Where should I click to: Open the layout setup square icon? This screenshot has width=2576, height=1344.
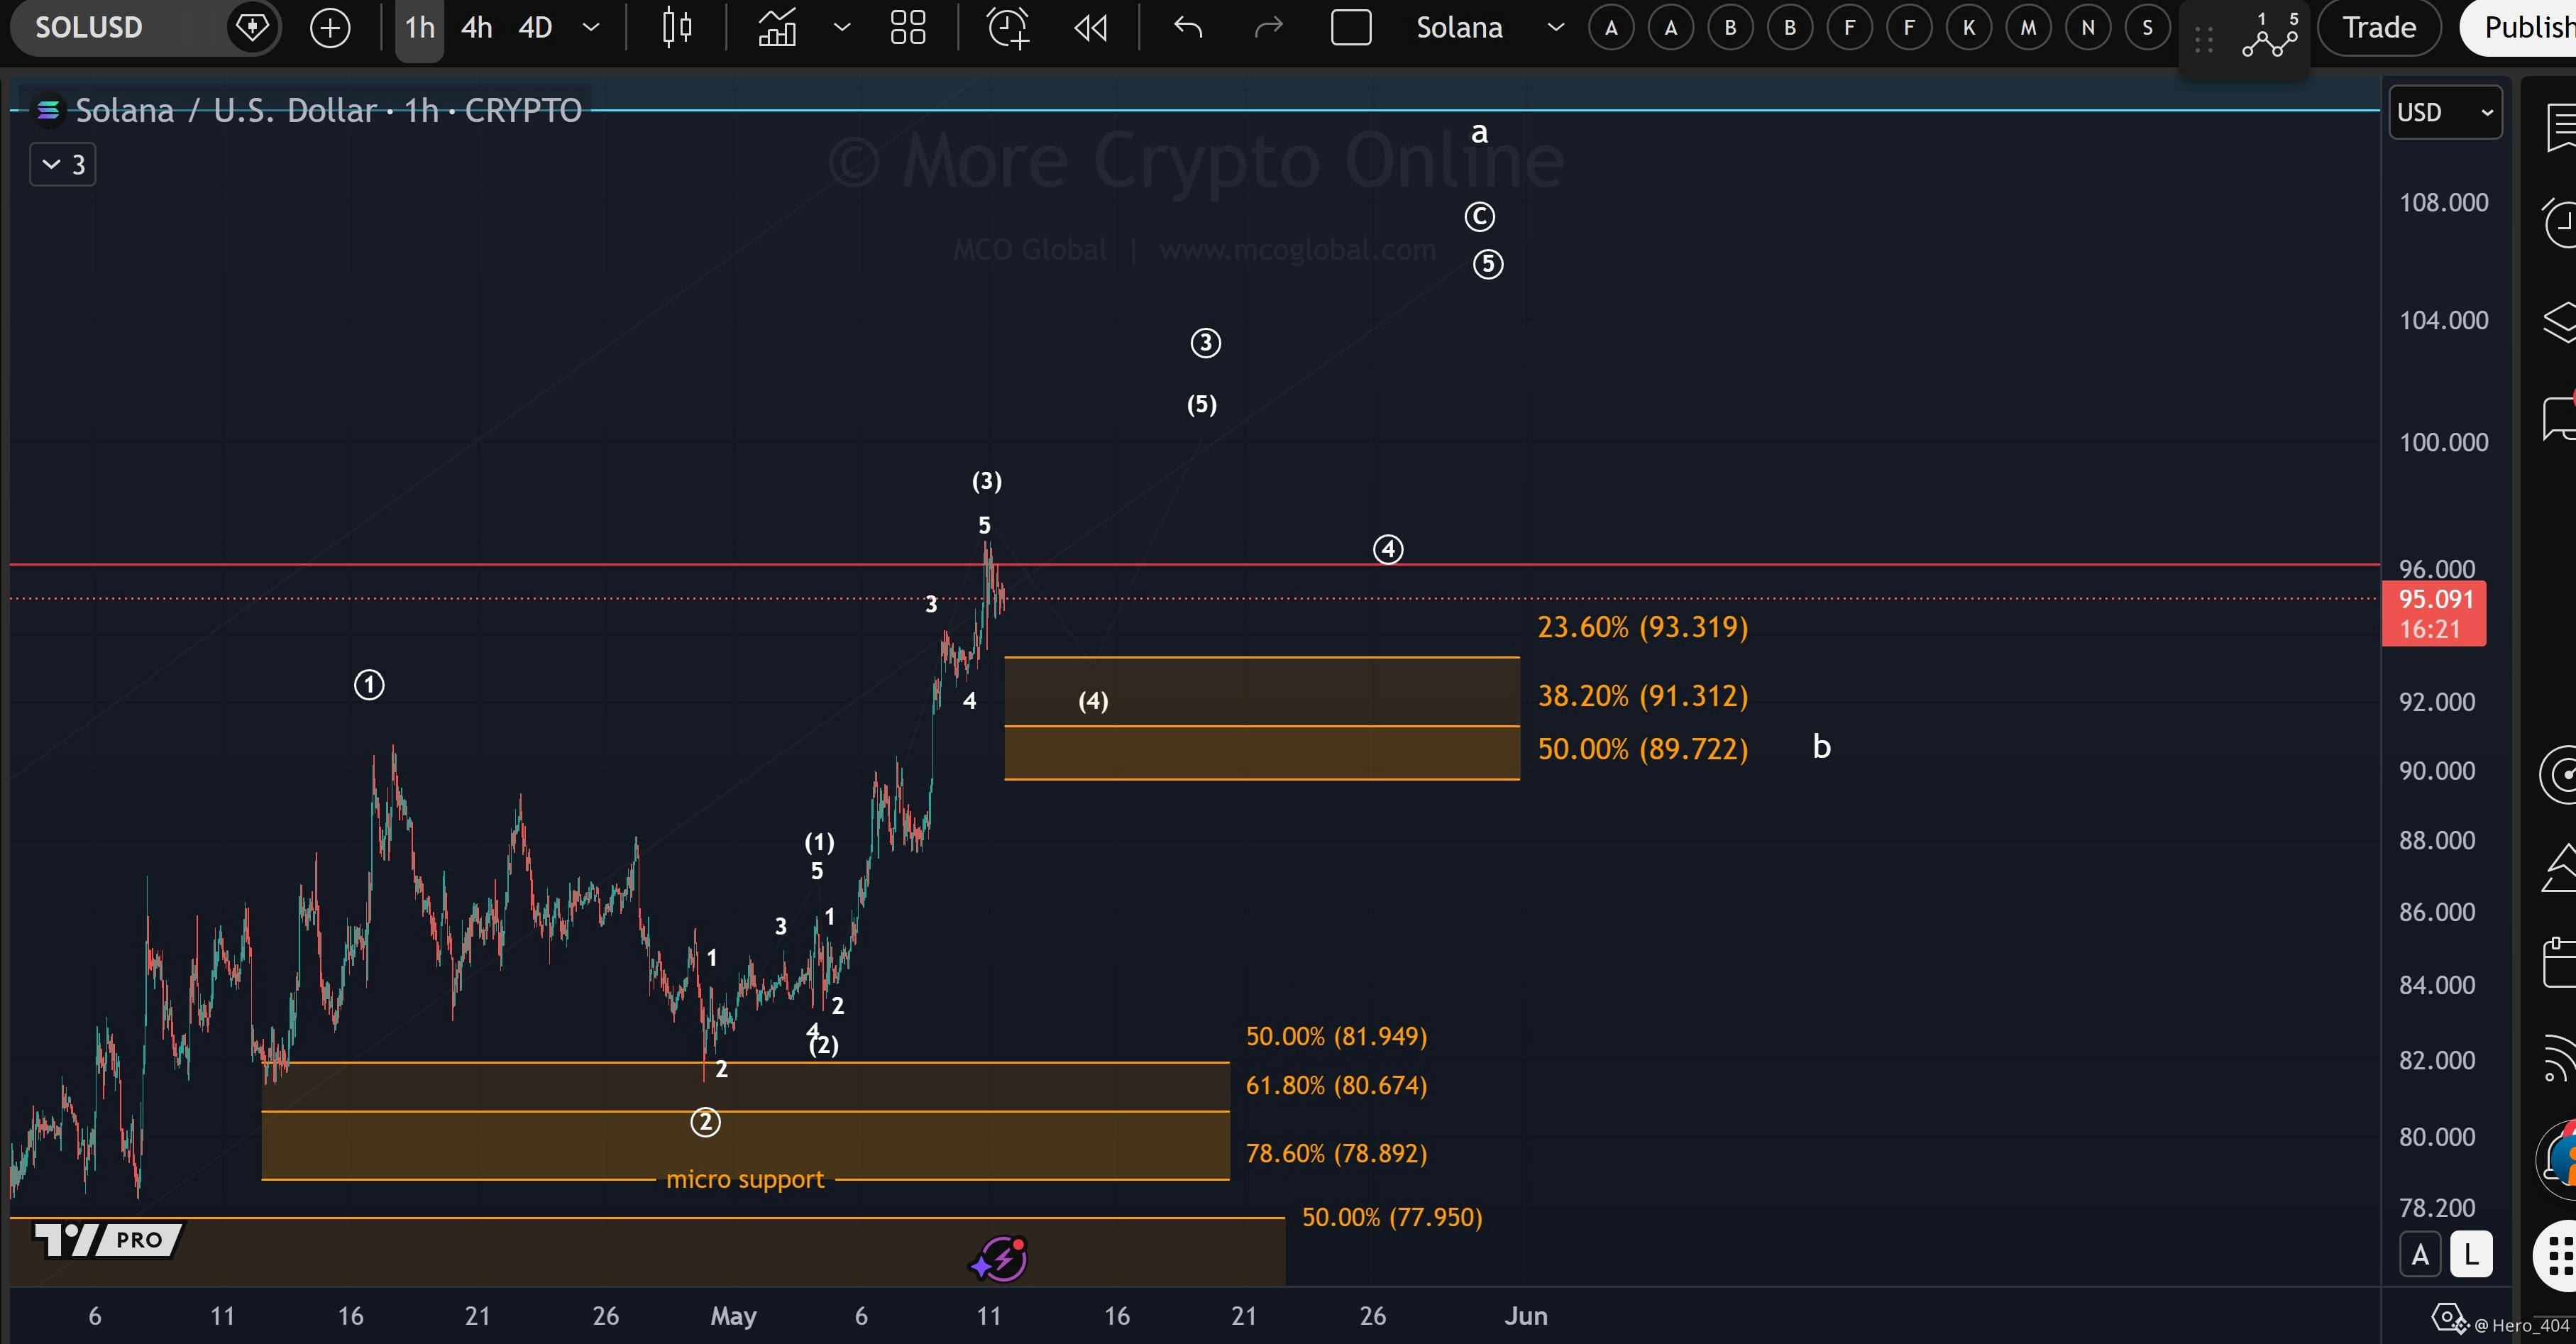pyautogui.click(x=1351, y=27)
